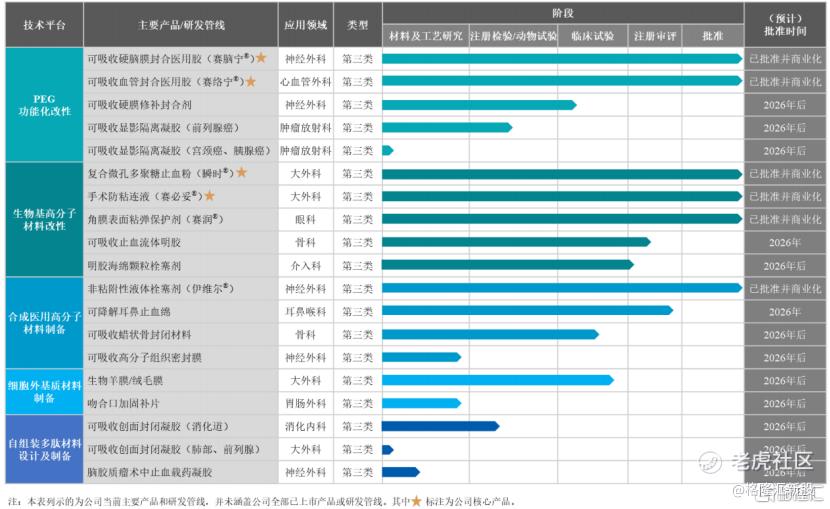Click product name 角膜表面粘弹保护剂（赛润）

(155, 219)
